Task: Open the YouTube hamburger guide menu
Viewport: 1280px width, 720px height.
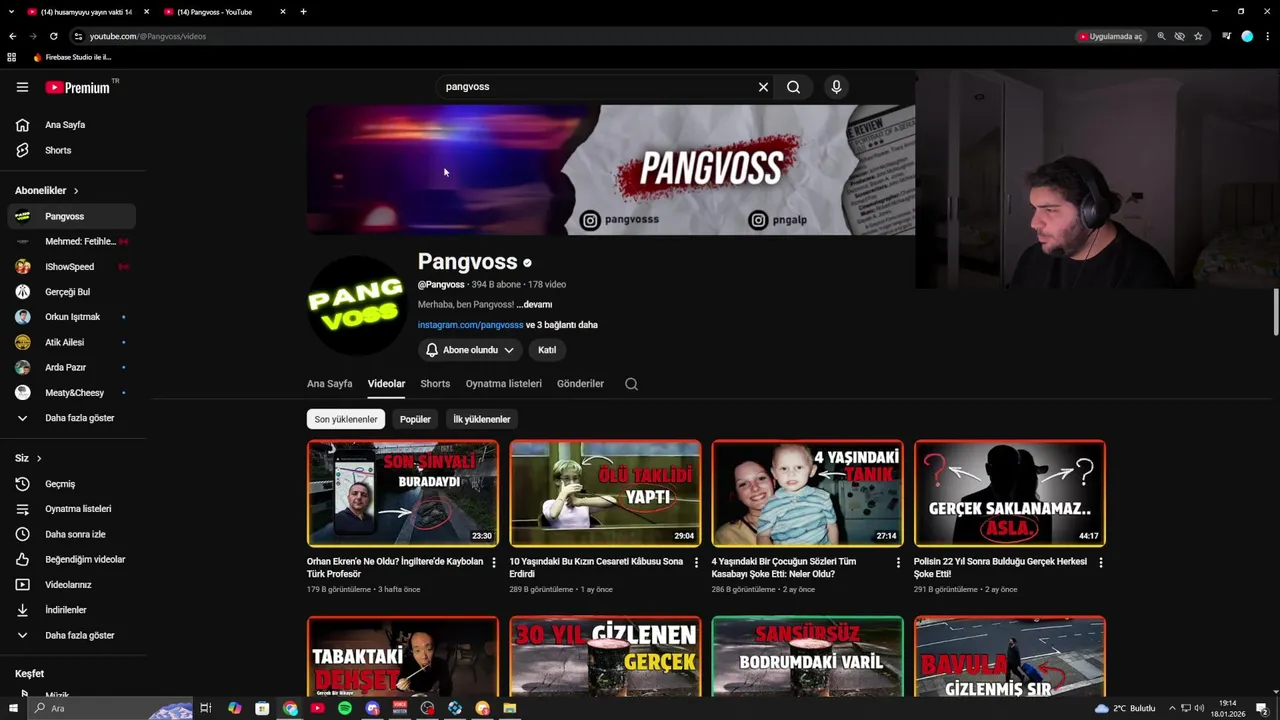Action: point(22,87)
